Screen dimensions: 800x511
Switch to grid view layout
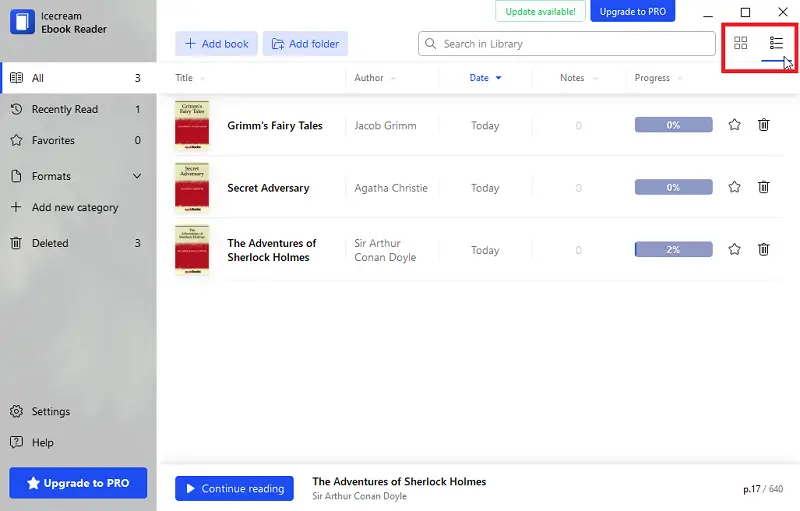(x=740, y=43)
